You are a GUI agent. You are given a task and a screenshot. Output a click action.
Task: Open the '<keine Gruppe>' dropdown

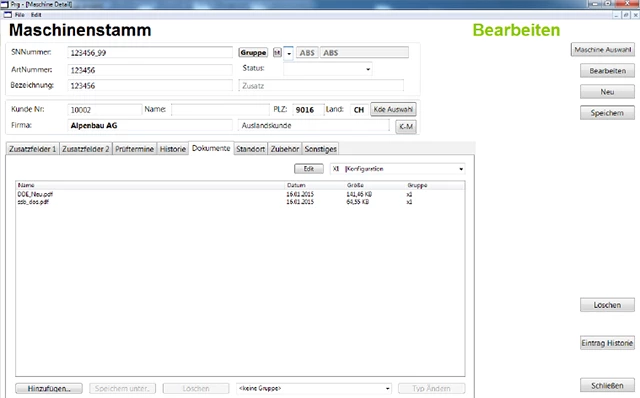[x=387, y=389]
